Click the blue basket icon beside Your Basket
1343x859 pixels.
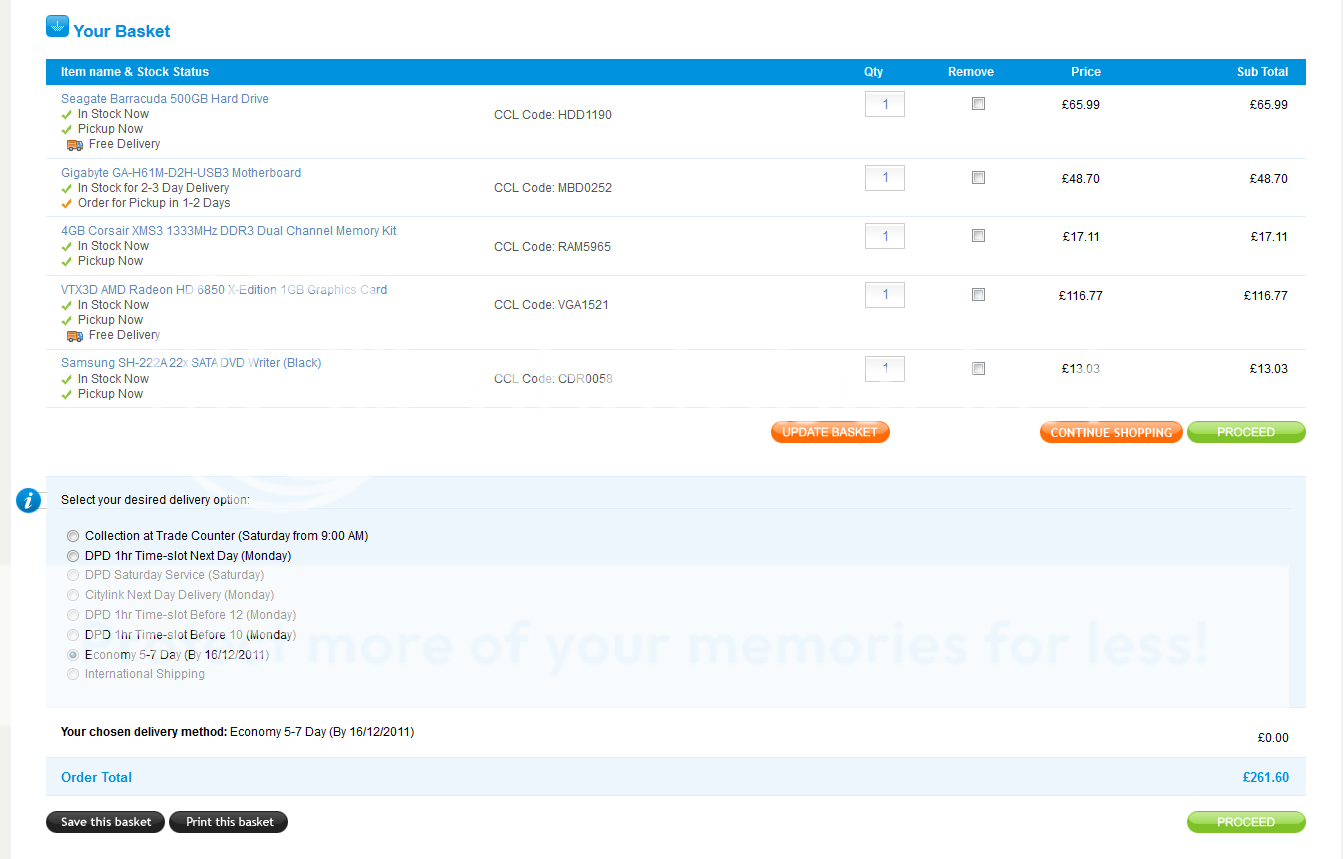(57, 26)
